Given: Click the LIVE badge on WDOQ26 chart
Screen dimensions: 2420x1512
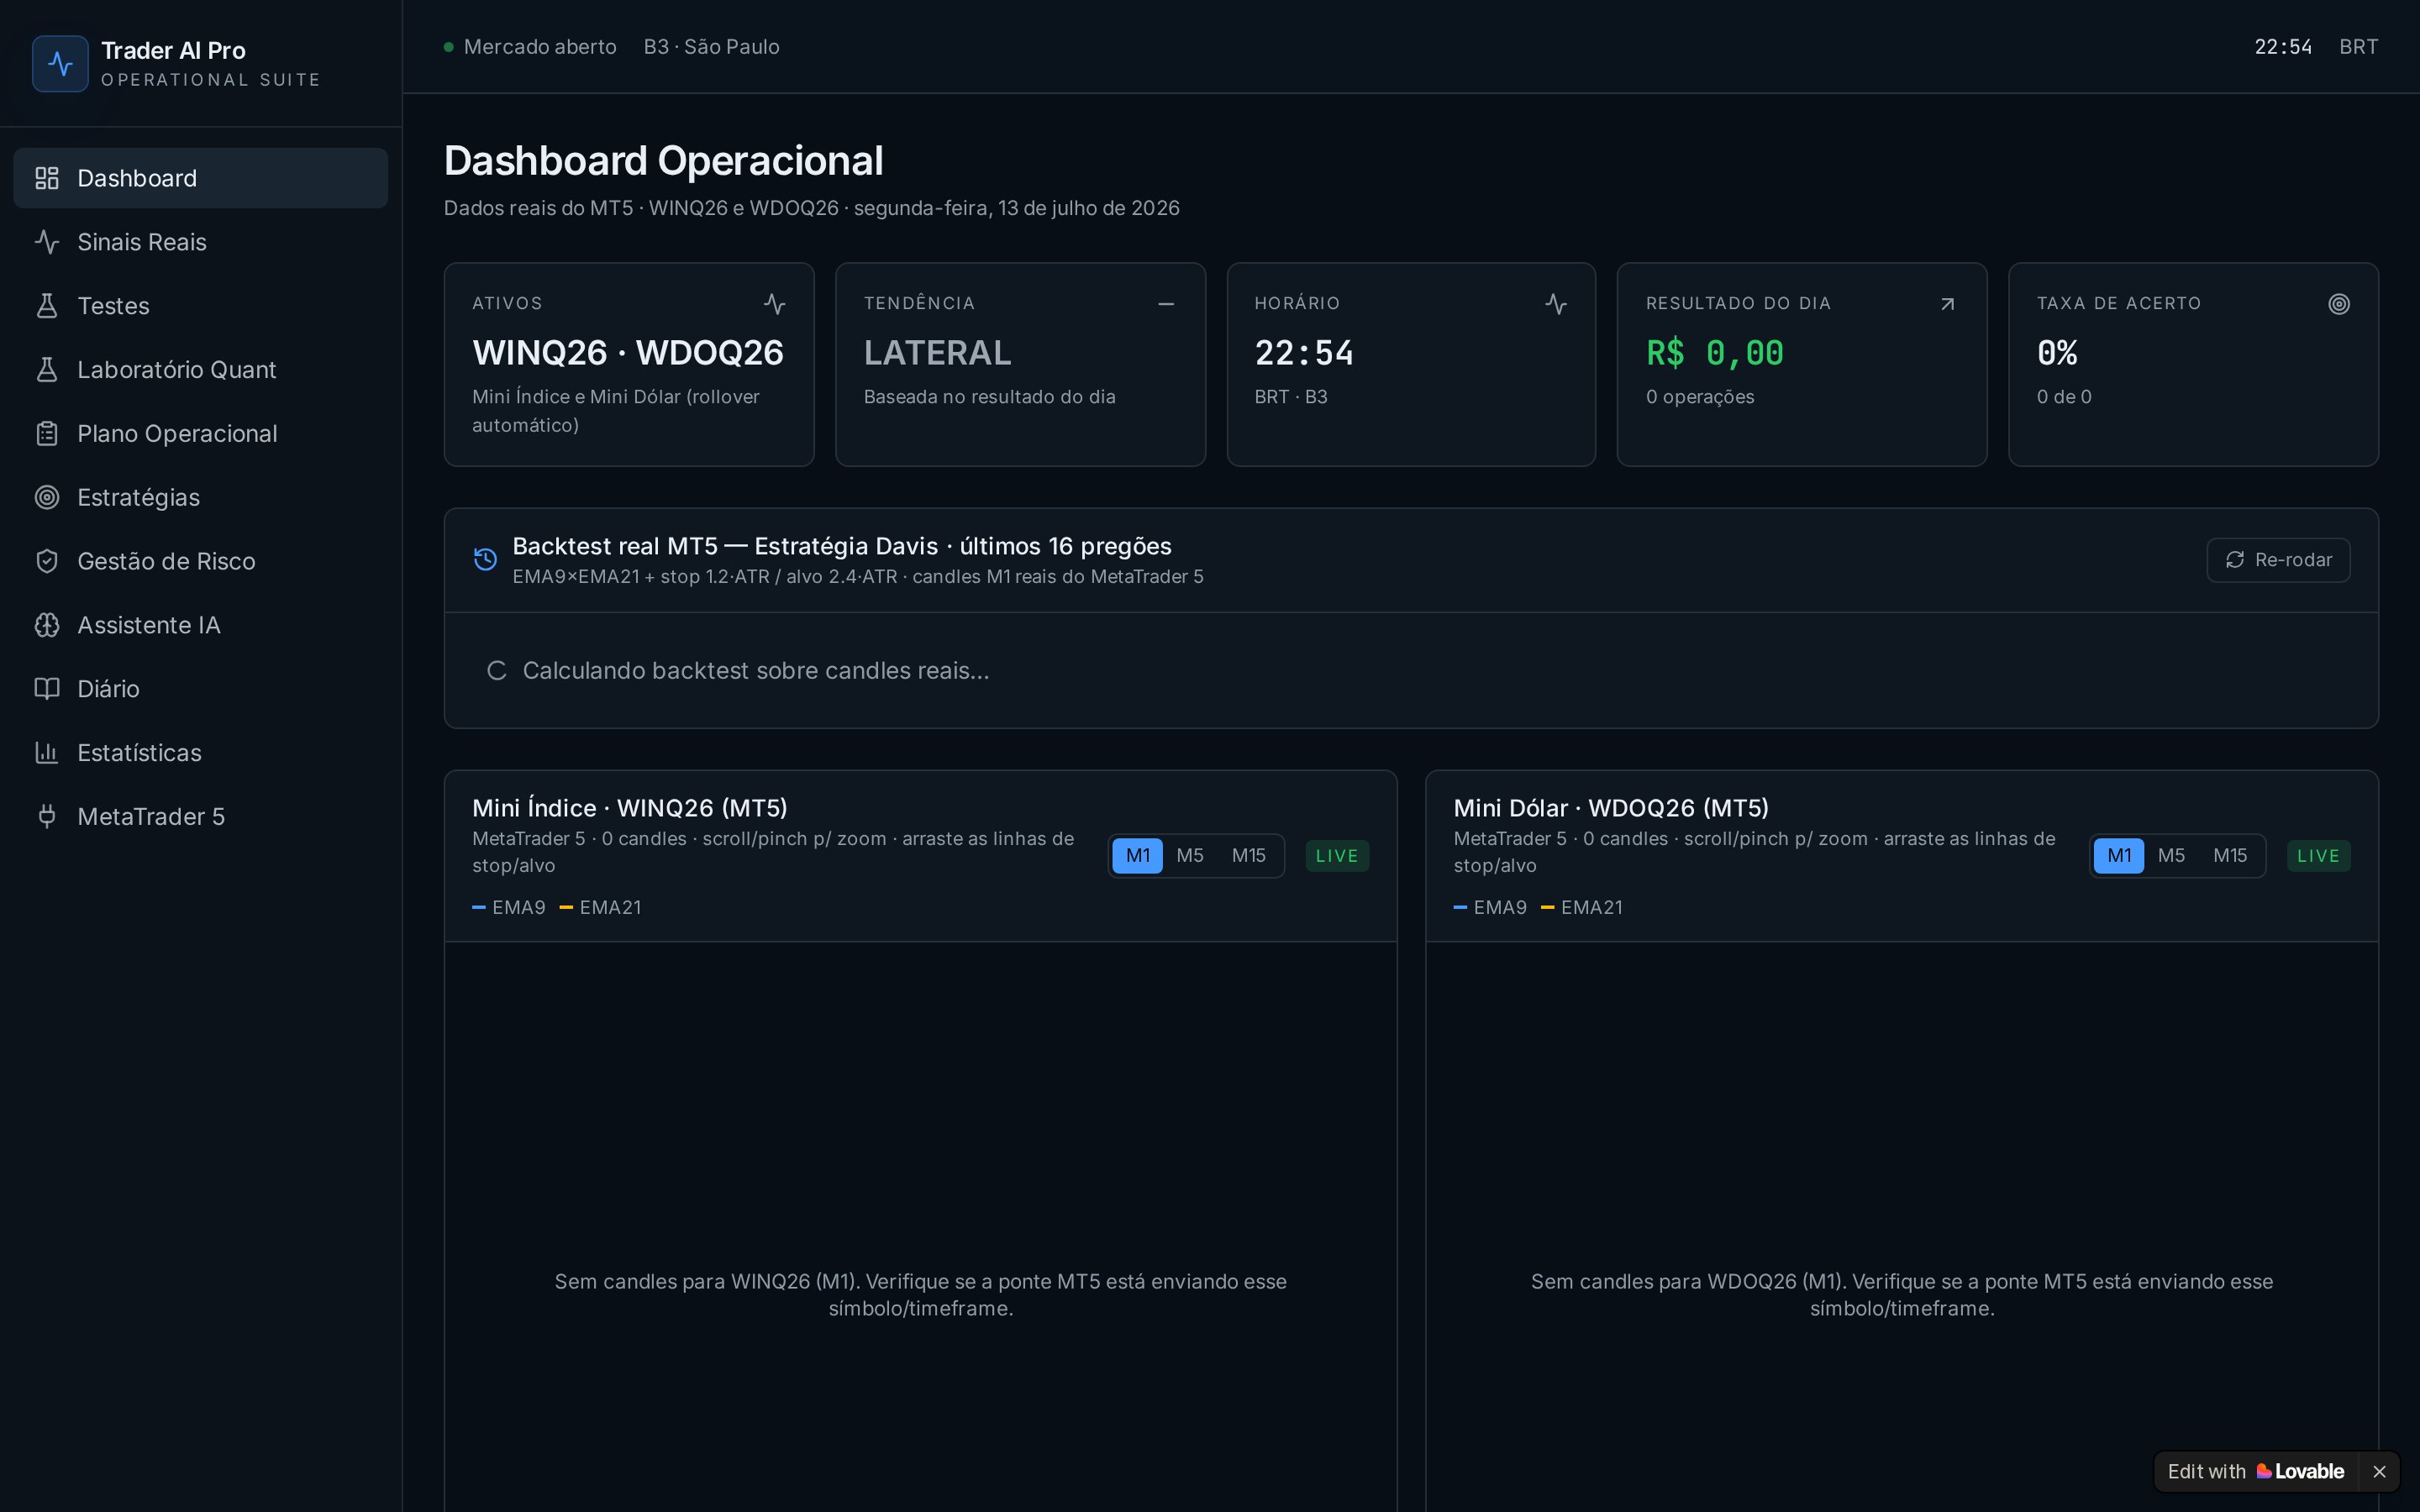Looking at the screenshot, I should point(2318,856).
